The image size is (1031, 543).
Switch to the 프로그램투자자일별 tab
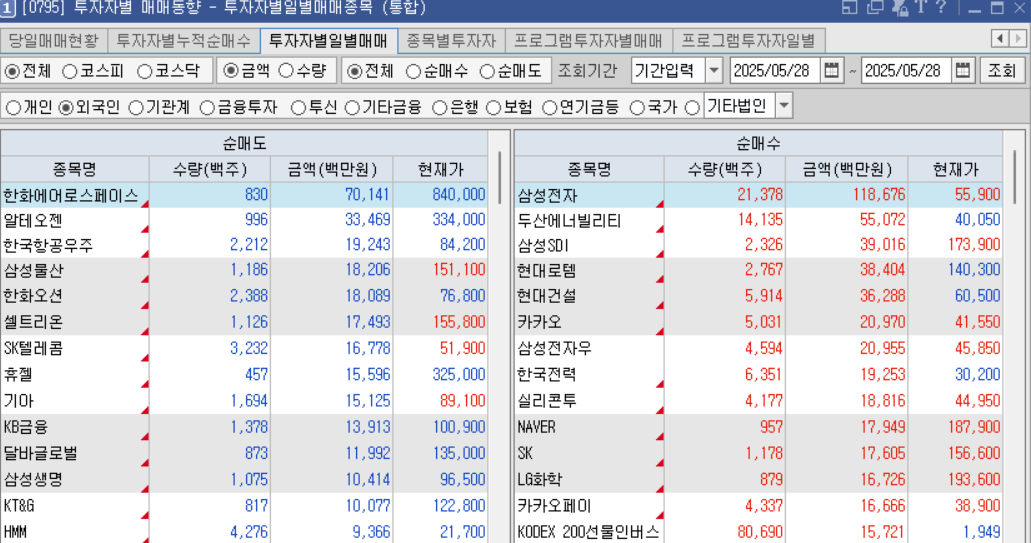coord(748,41)
